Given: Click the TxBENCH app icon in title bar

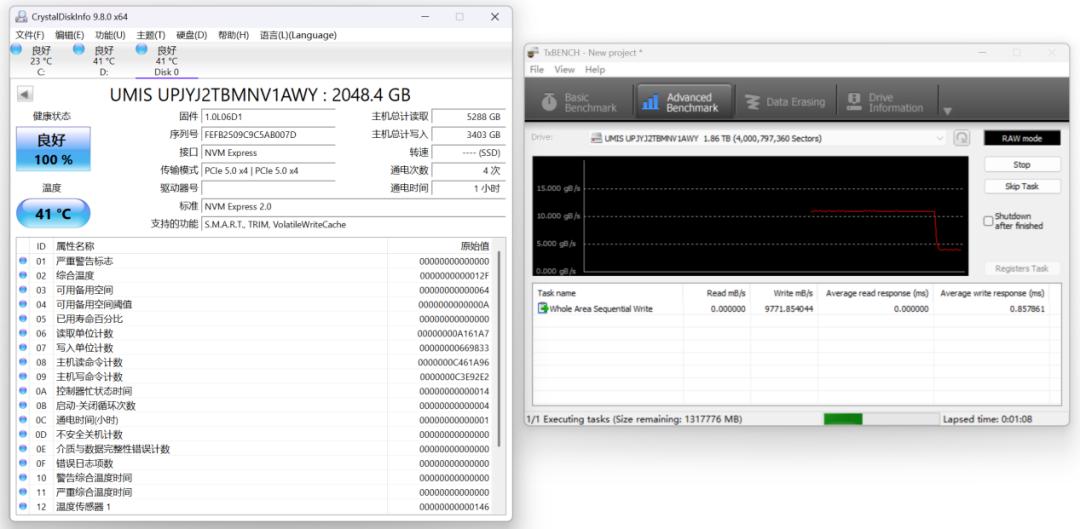Looking at the screenshot, I should pos(534,52).
